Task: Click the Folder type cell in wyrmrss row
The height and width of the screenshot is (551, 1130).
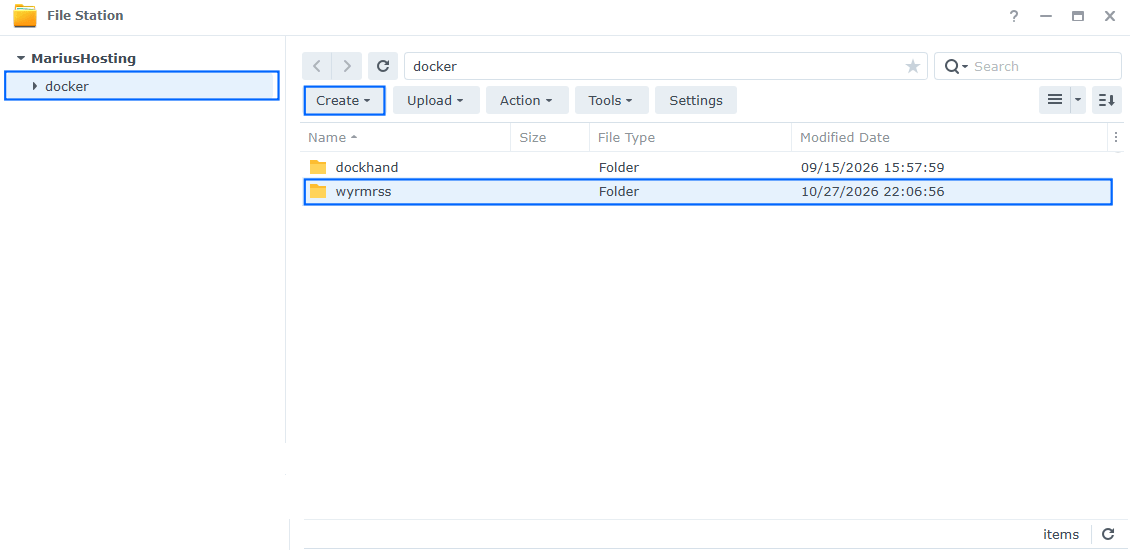Action: click(618, 192)
